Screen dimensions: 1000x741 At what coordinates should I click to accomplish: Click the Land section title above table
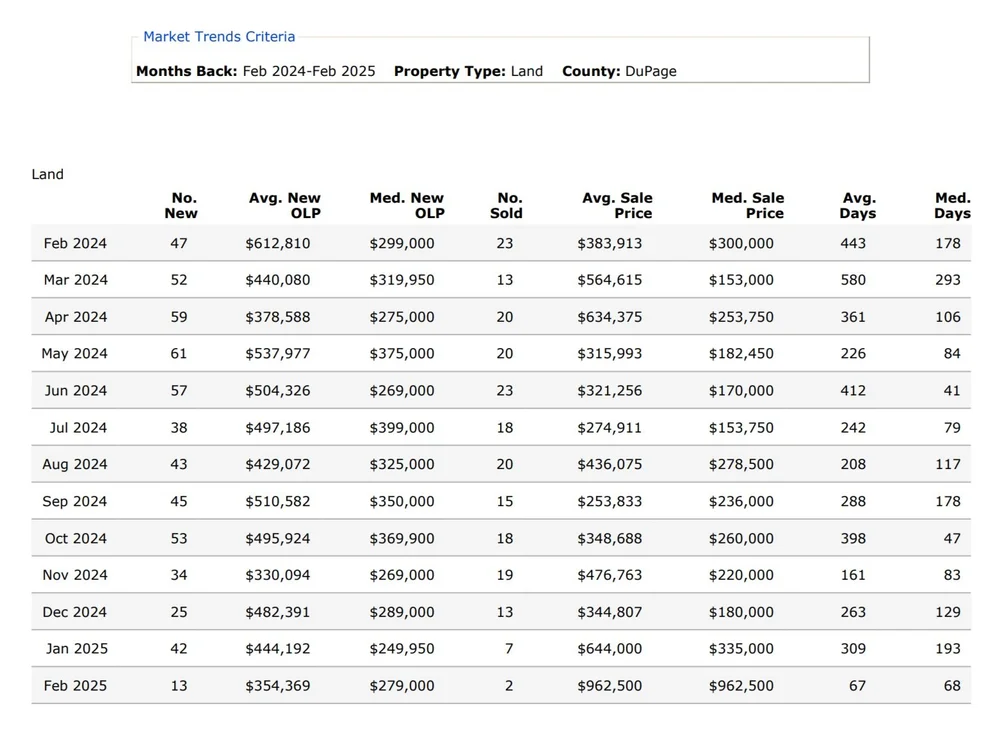[x=47, y=174]
